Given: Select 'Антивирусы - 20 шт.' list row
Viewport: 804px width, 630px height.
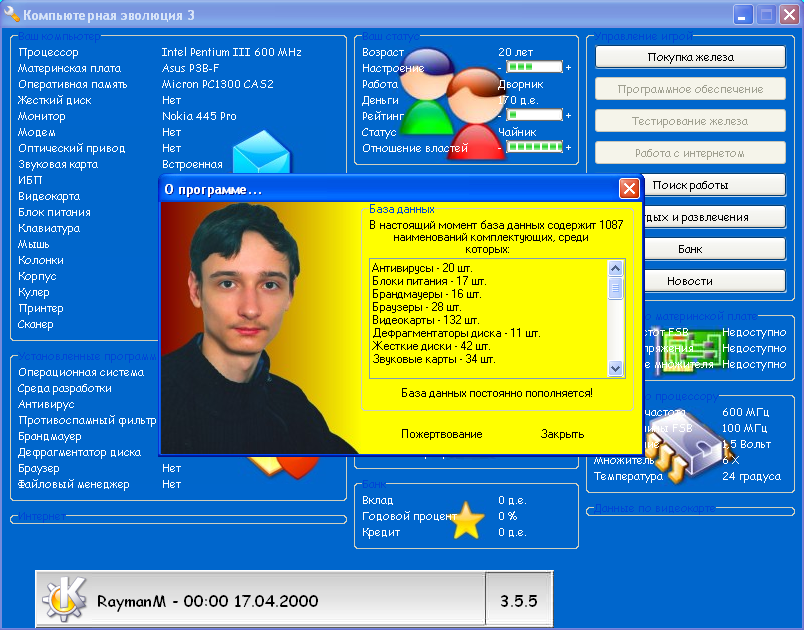Looking at the screenshot, I should (488, 268).
